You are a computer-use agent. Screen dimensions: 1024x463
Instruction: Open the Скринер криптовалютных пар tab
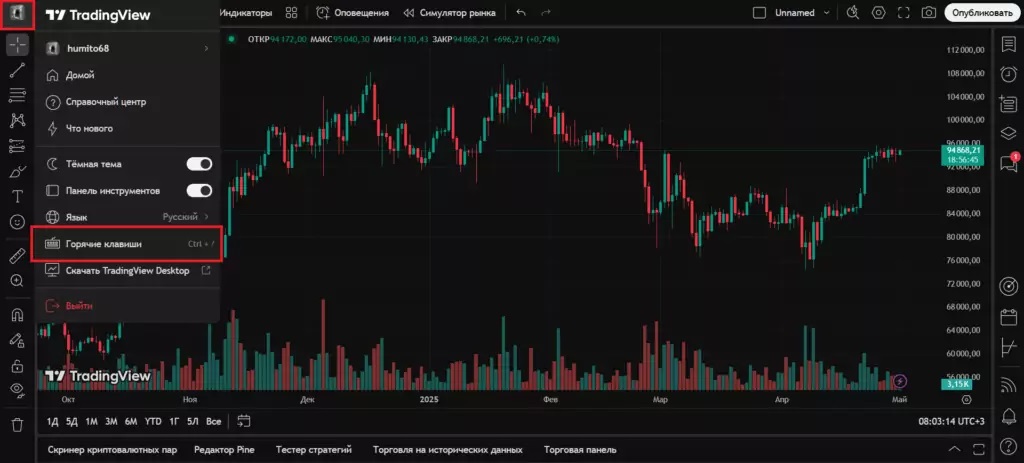[112, 449]
